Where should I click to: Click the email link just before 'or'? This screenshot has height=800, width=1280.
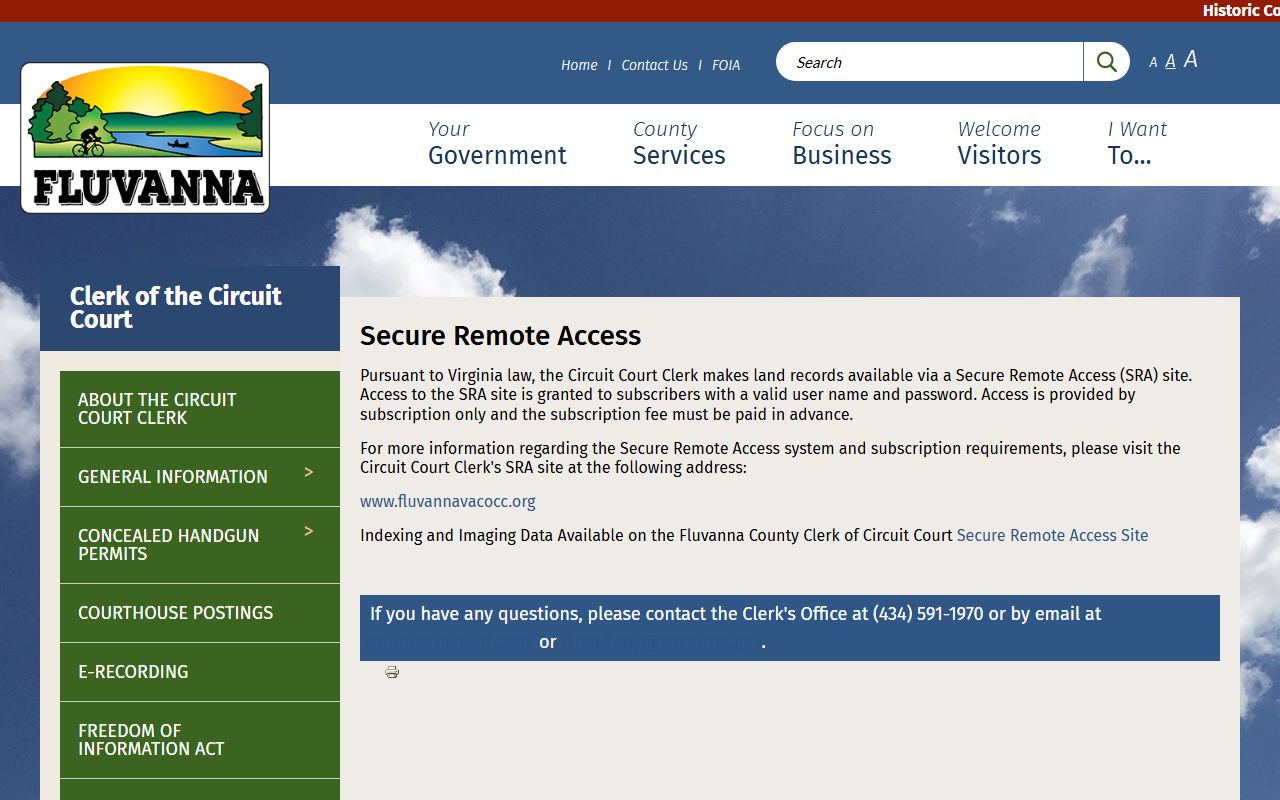(x=450, y=642)
